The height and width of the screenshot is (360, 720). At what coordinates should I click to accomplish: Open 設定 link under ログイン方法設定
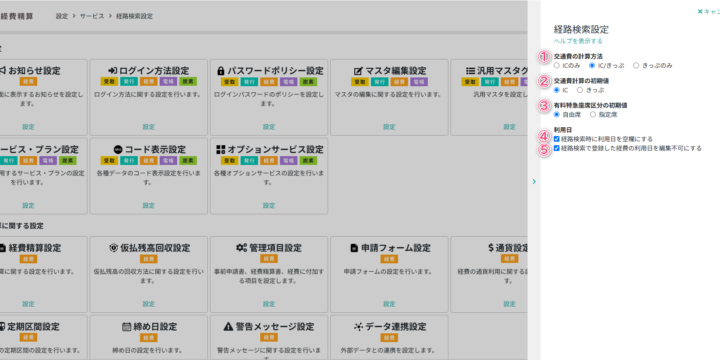(148, 127)
